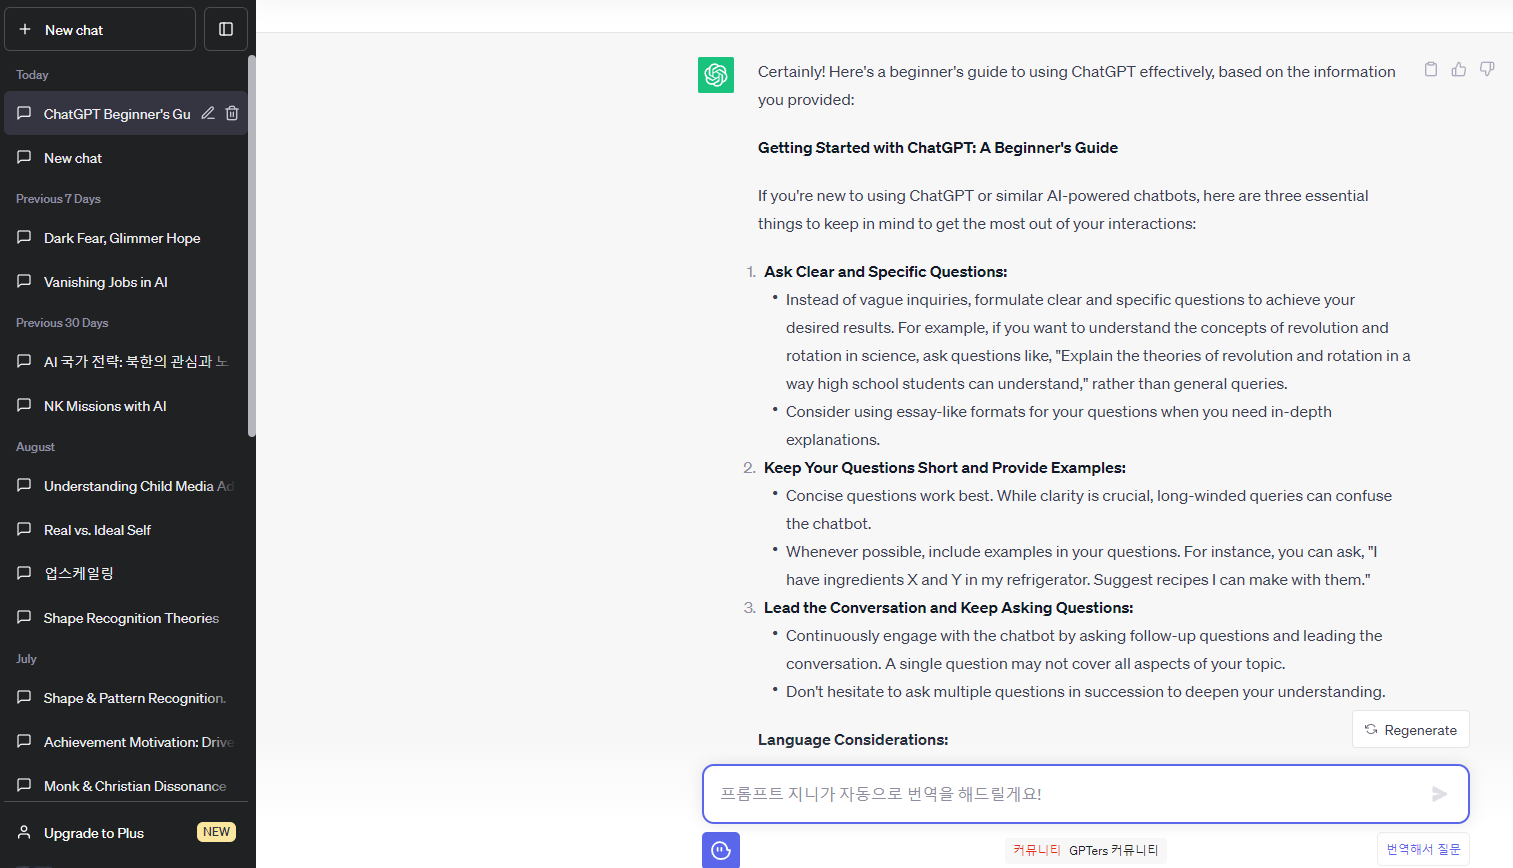Open GPTers 커뮤니티 link

point(1113,850)
